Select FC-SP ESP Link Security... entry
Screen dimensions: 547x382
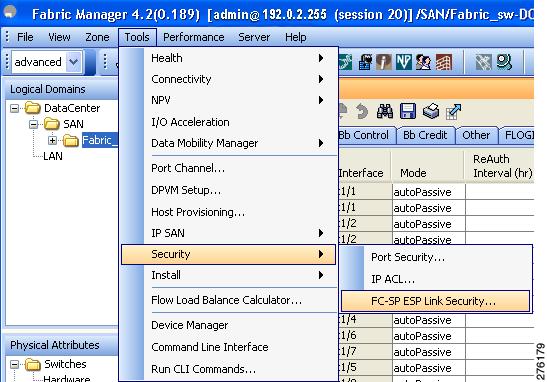click(436, 301)
